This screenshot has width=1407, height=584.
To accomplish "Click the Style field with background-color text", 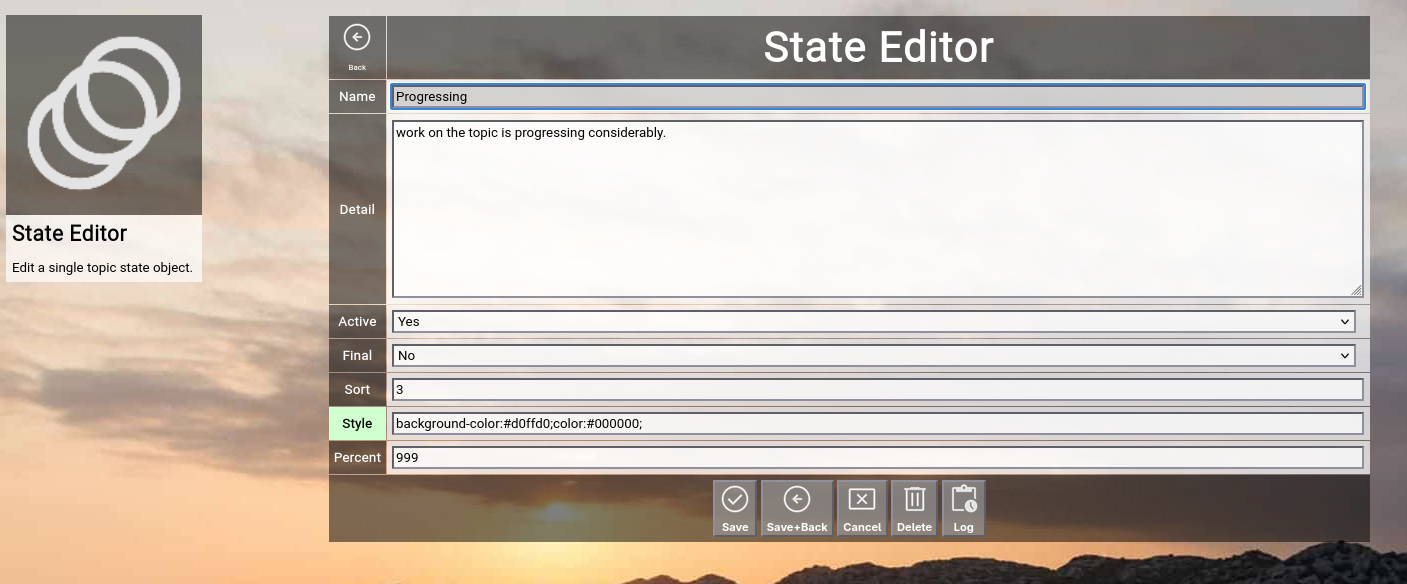I will (x=877, y=424).
